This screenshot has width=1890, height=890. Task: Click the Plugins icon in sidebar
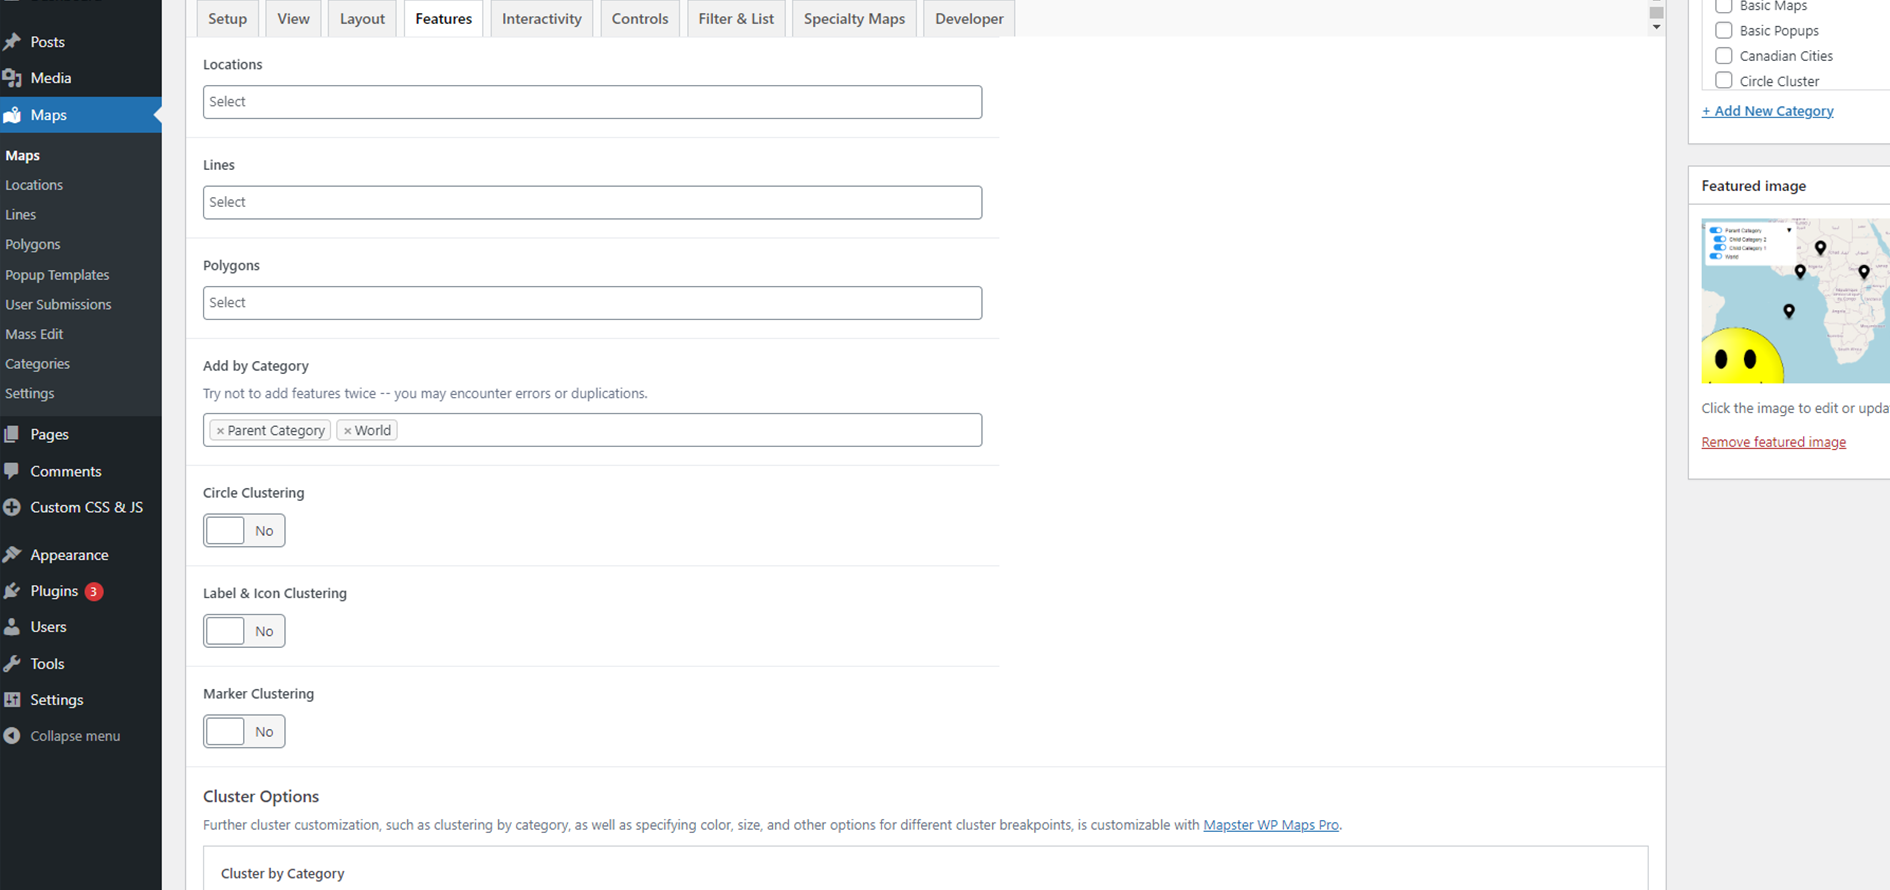pyautogui.click(x=12, y=591)
